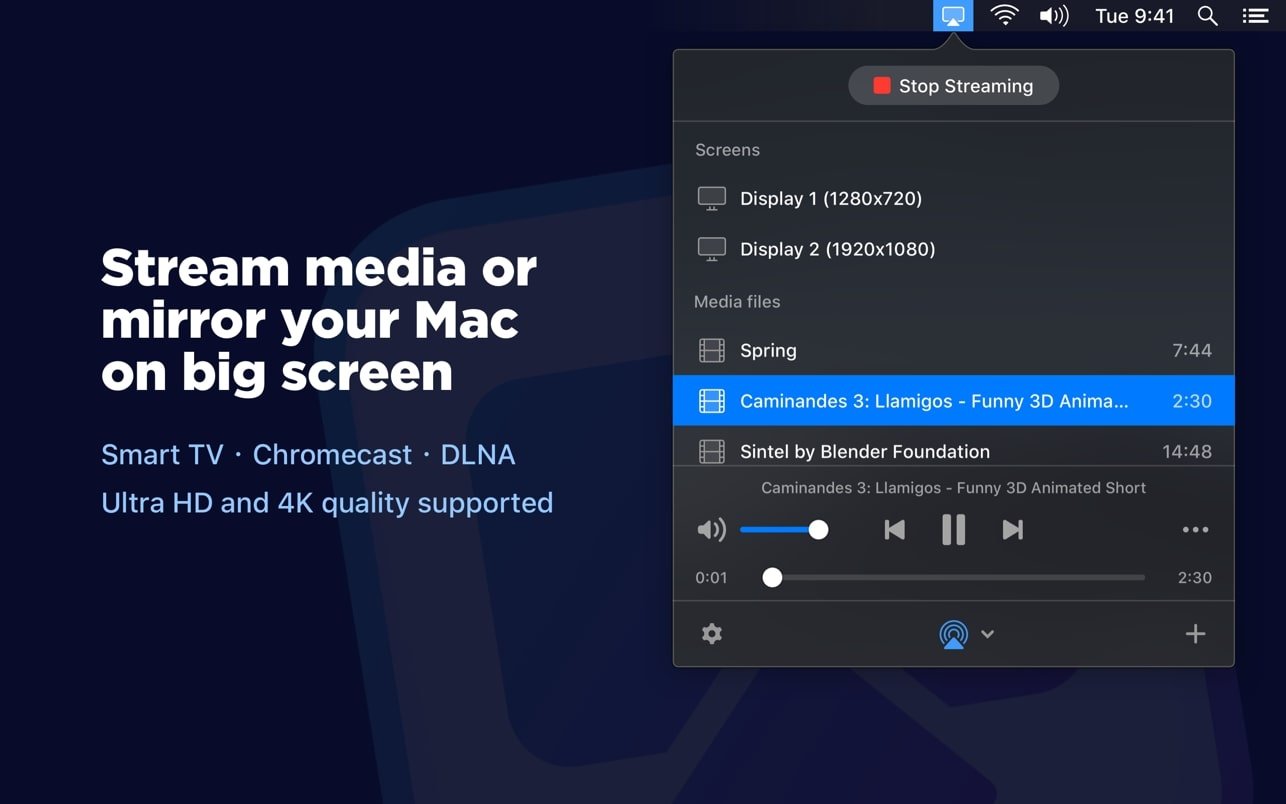The image size is (1286, 804).
Task: Go to the previous track
Action: [894, 530]
